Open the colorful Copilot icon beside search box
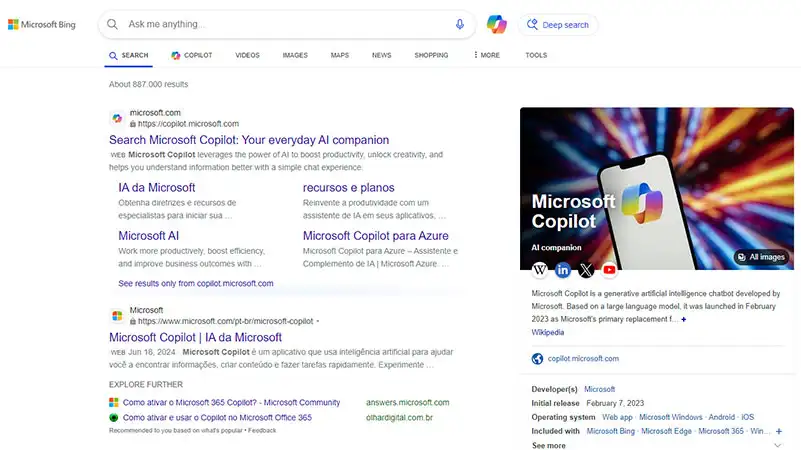Screen dimensions: 801x450 [x=496, y=24]
